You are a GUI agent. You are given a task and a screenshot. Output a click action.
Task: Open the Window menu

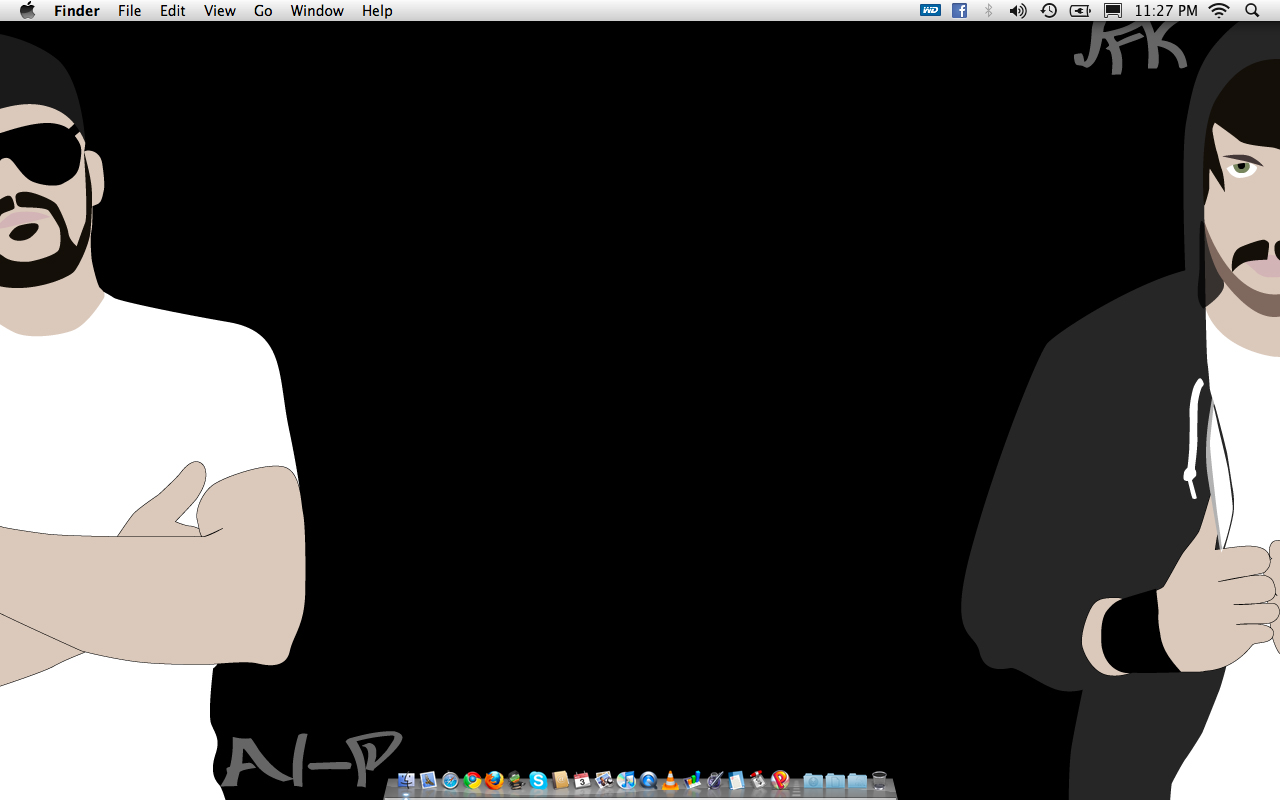pyautogui.click(x=317, y=11)
